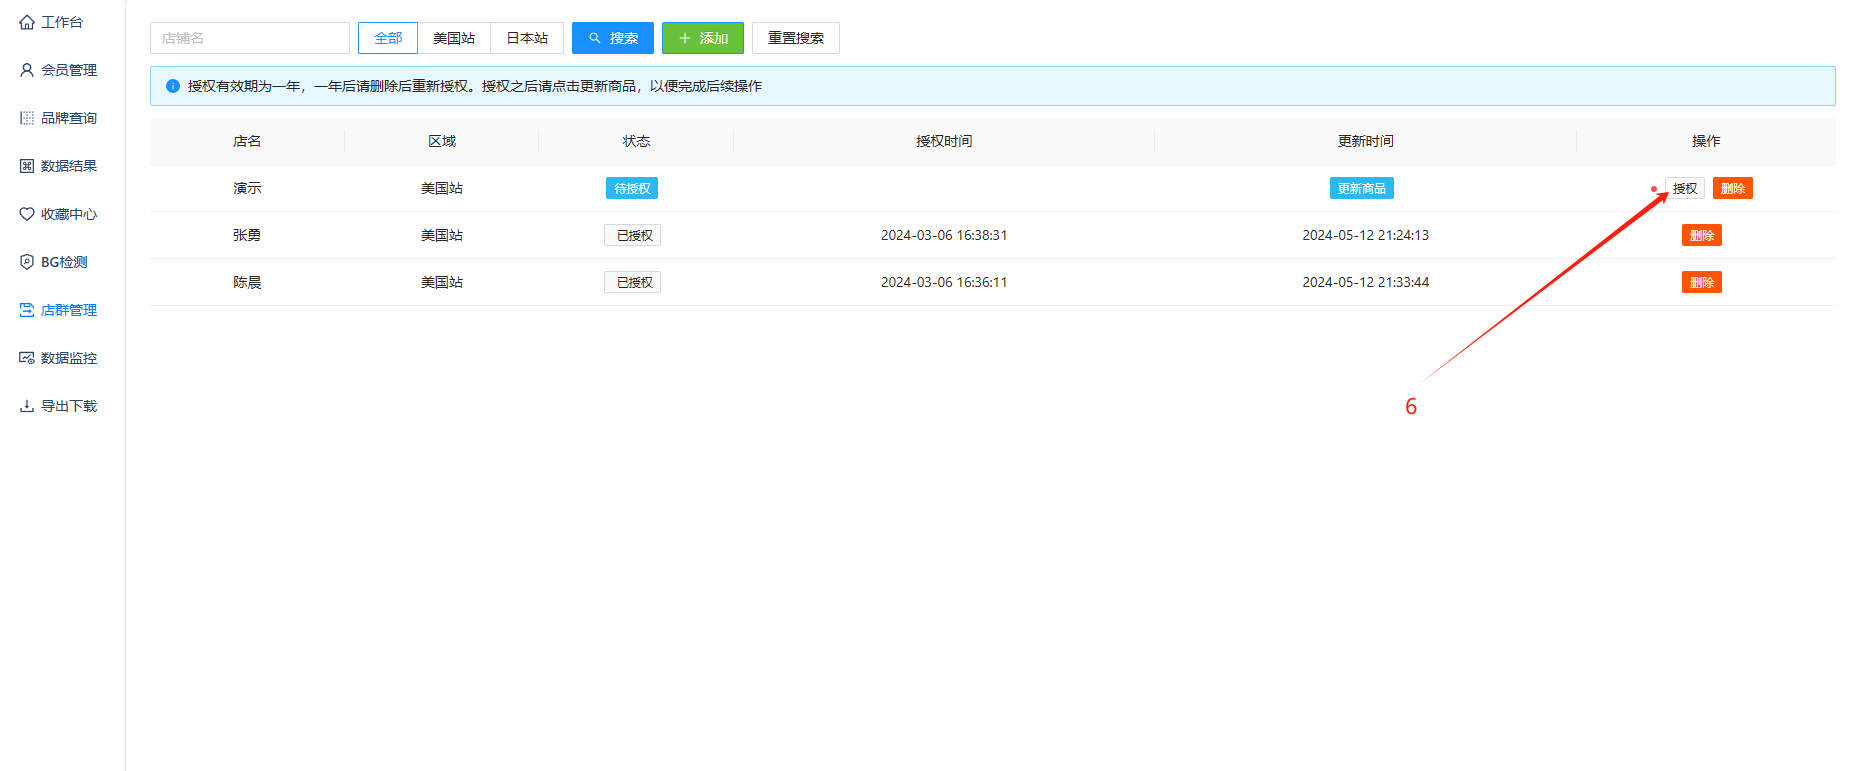Click the 导出下载 download icon
Viewport: 1854px width, 771px height.
27,406
